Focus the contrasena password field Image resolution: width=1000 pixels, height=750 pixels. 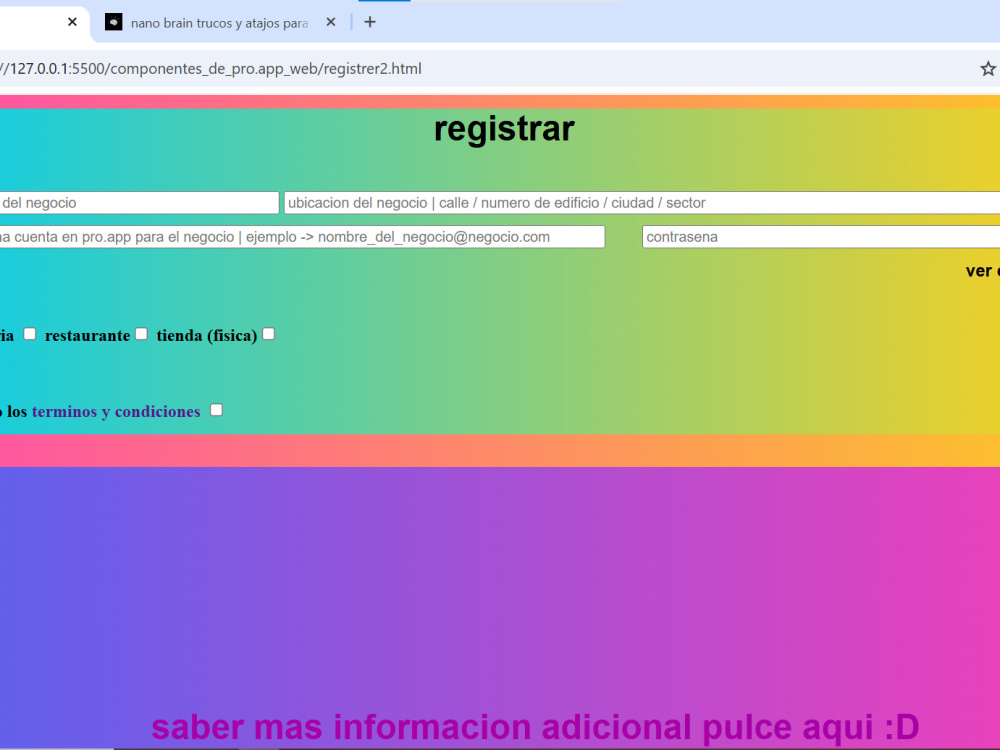click(821, 237)
